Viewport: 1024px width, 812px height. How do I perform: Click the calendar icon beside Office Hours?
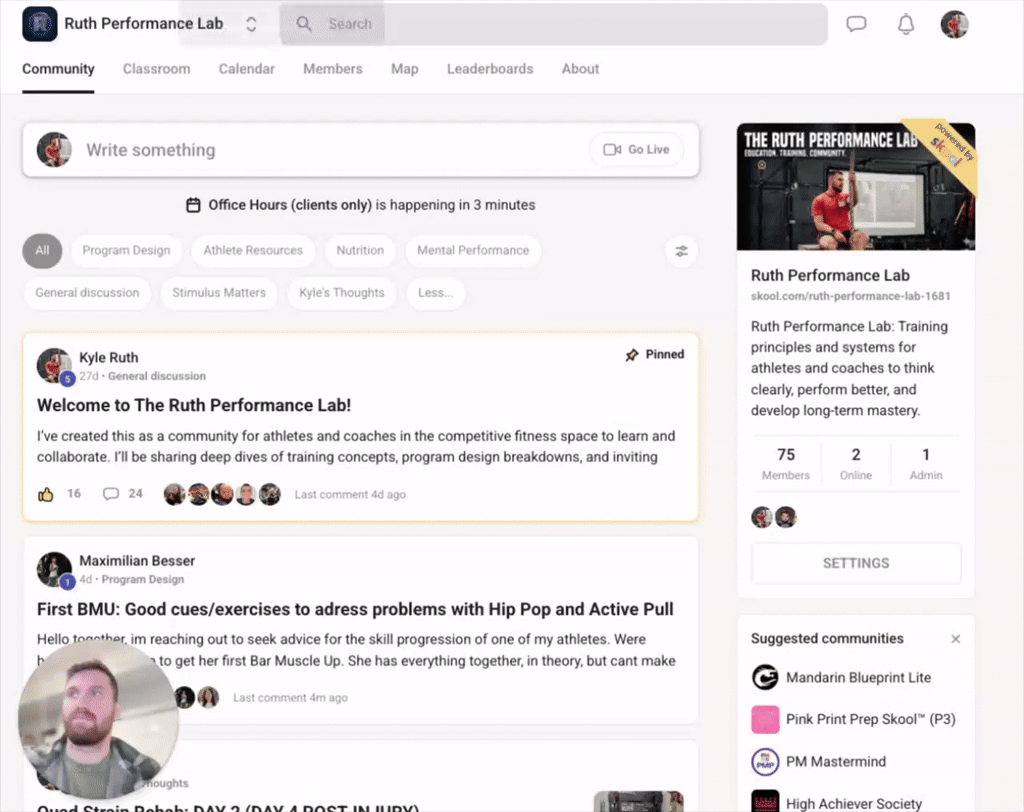point(194,204)
